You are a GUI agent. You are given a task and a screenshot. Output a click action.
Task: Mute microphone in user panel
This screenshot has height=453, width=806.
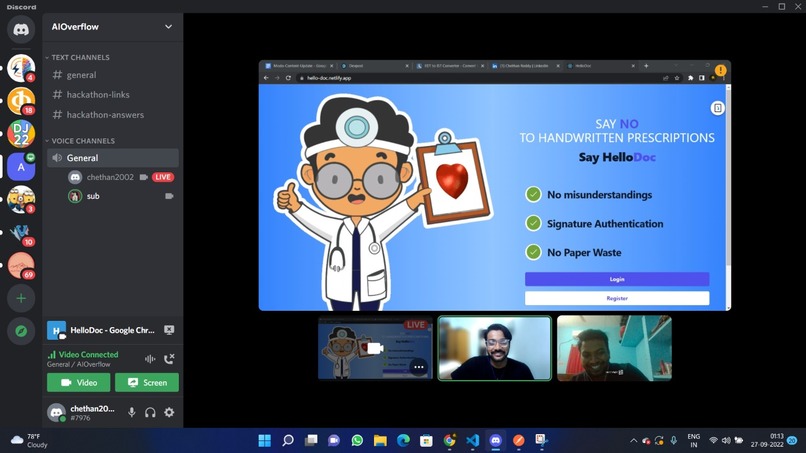(x=132, y=412)
